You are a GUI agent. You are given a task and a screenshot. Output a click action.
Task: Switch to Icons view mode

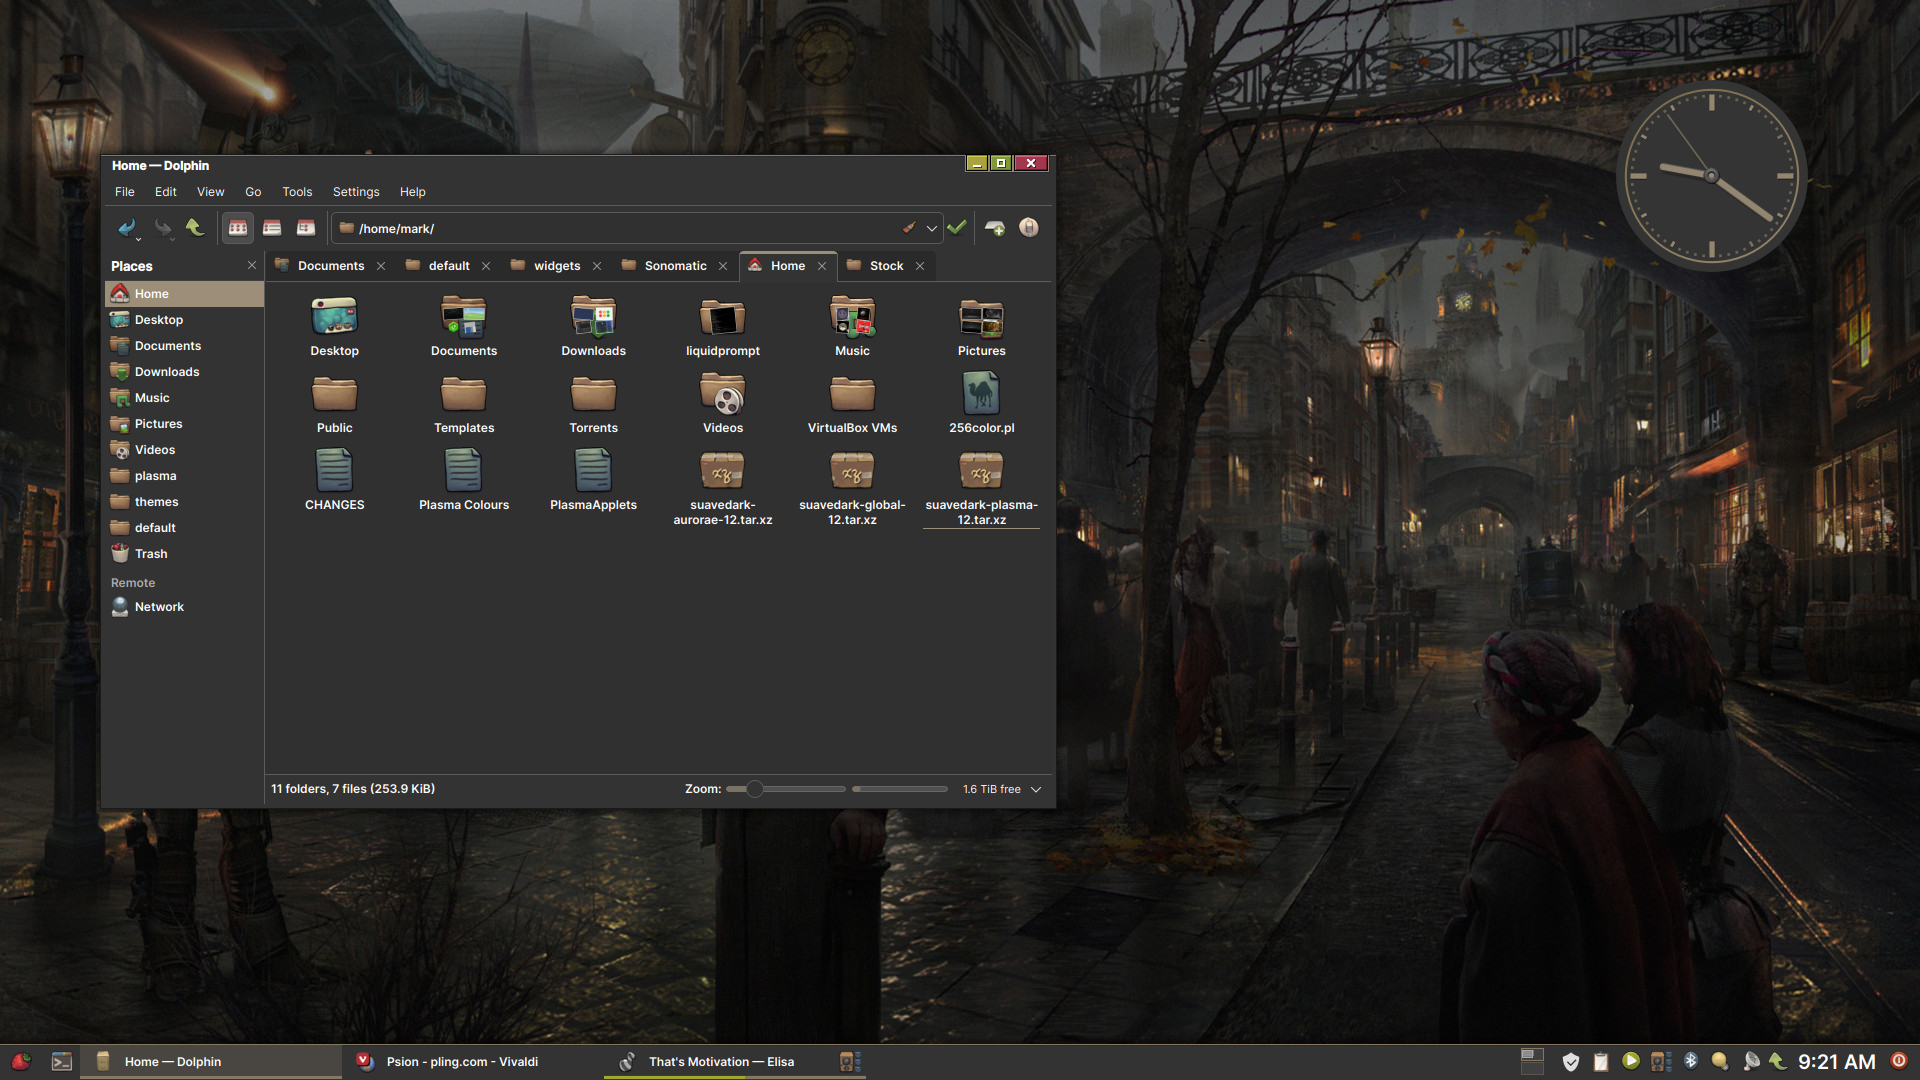tap(238, 228)
